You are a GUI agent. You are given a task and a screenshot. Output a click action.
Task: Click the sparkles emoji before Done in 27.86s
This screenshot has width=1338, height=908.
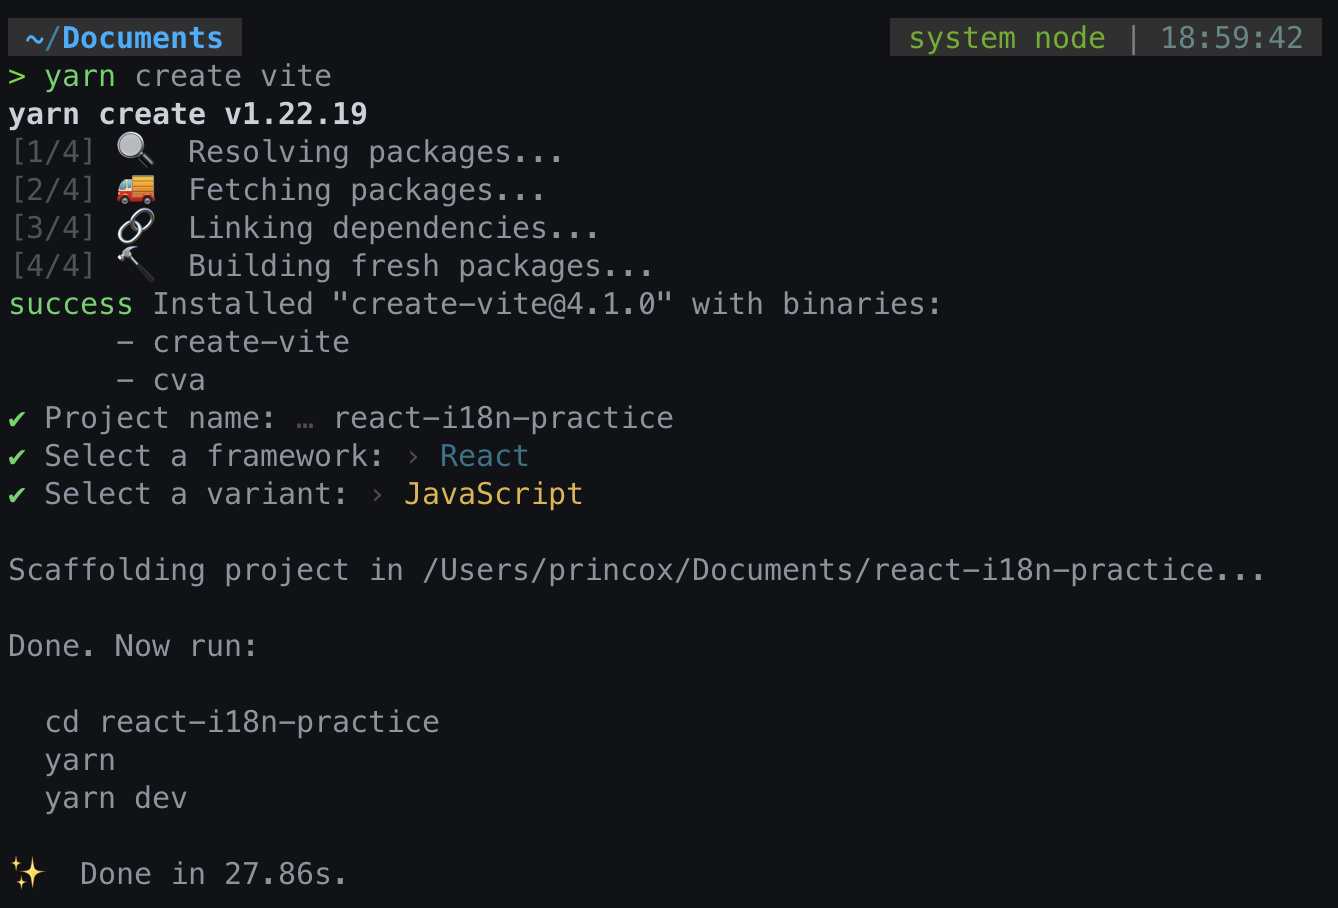[x=28, y=872]
